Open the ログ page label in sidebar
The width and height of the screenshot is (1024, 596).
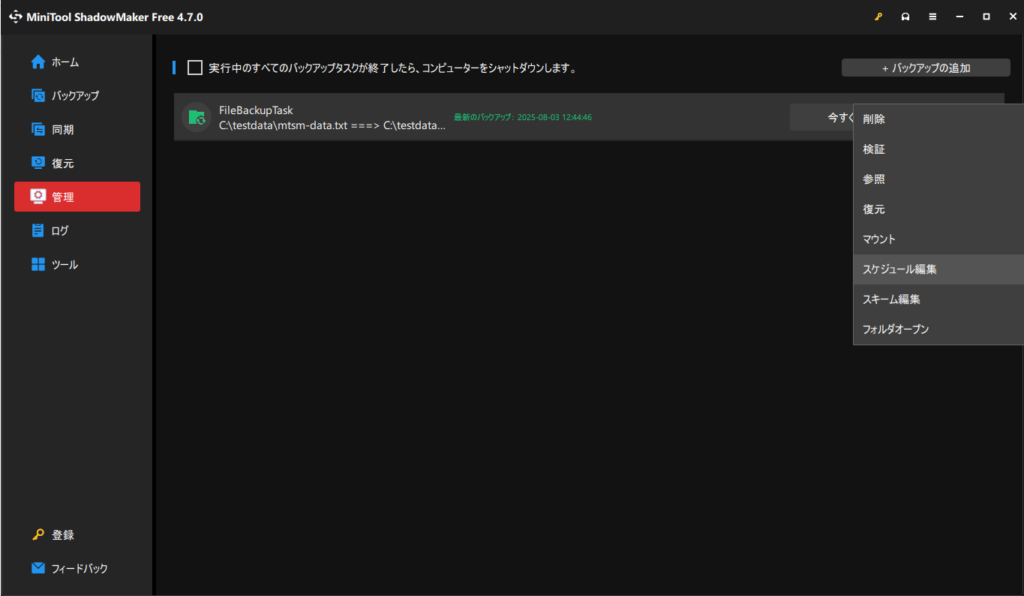pos(60,230)
